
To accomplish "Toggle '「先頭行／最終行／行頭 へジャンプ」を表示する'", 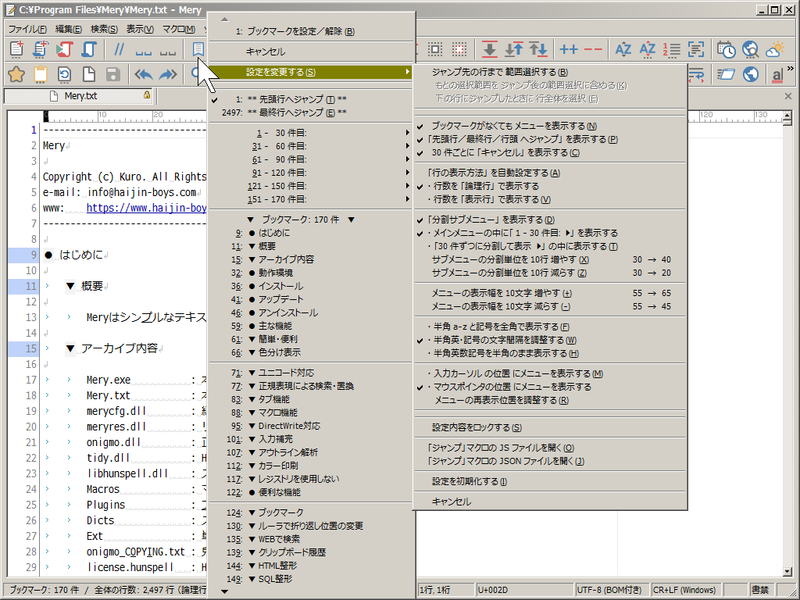I will [x=548, y=139].
